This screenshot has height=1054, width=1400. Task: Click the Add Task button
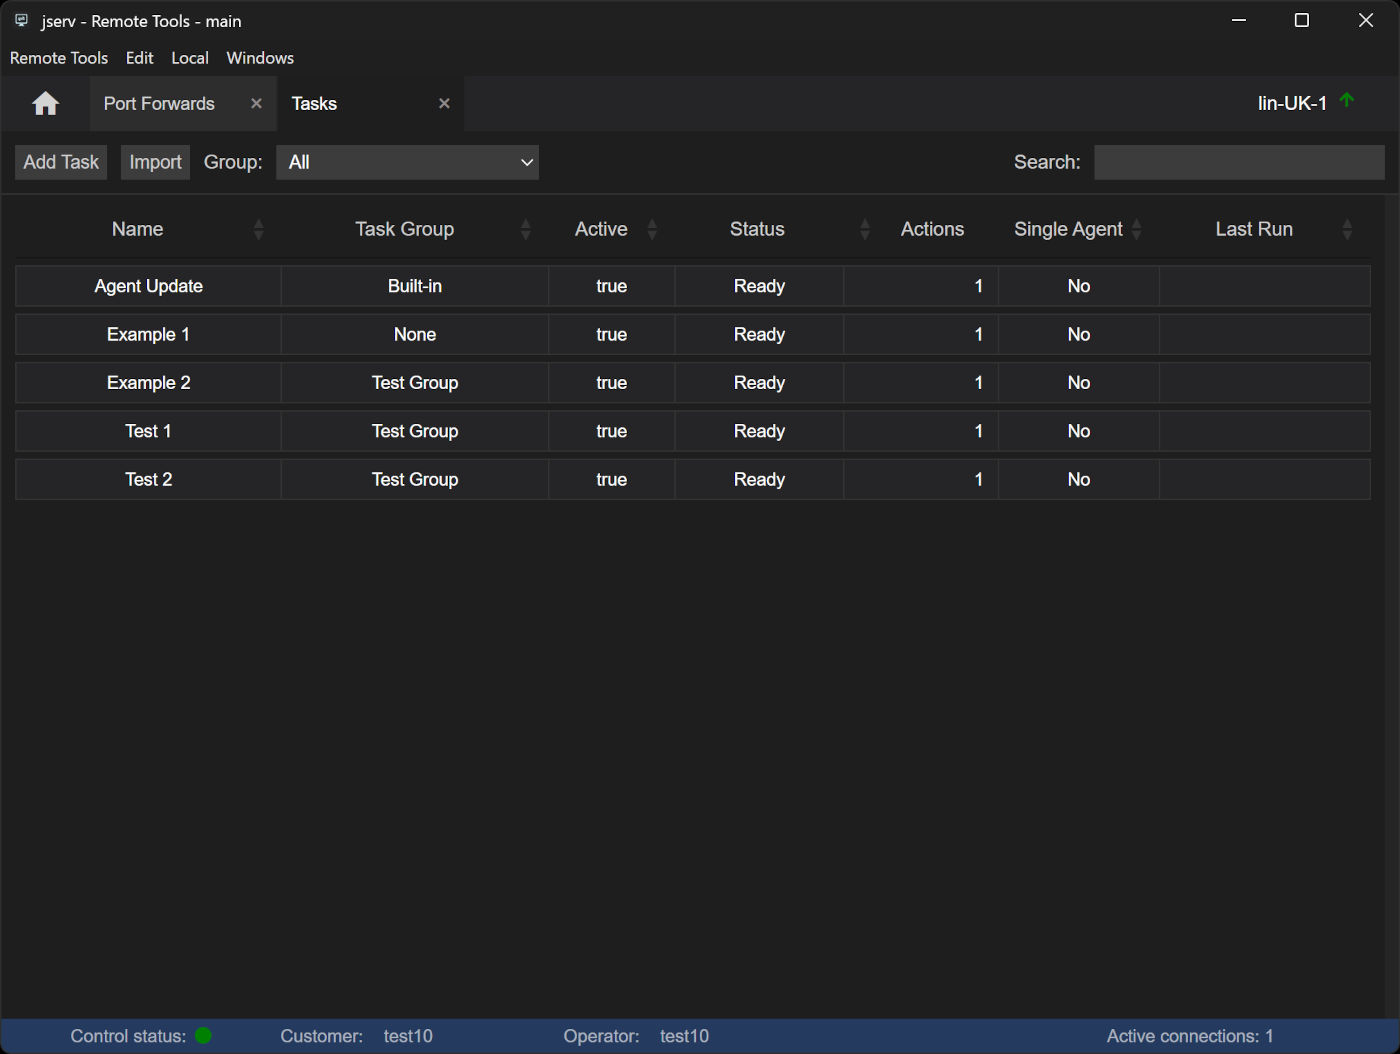pyautogui.click(x=61, y=163)
